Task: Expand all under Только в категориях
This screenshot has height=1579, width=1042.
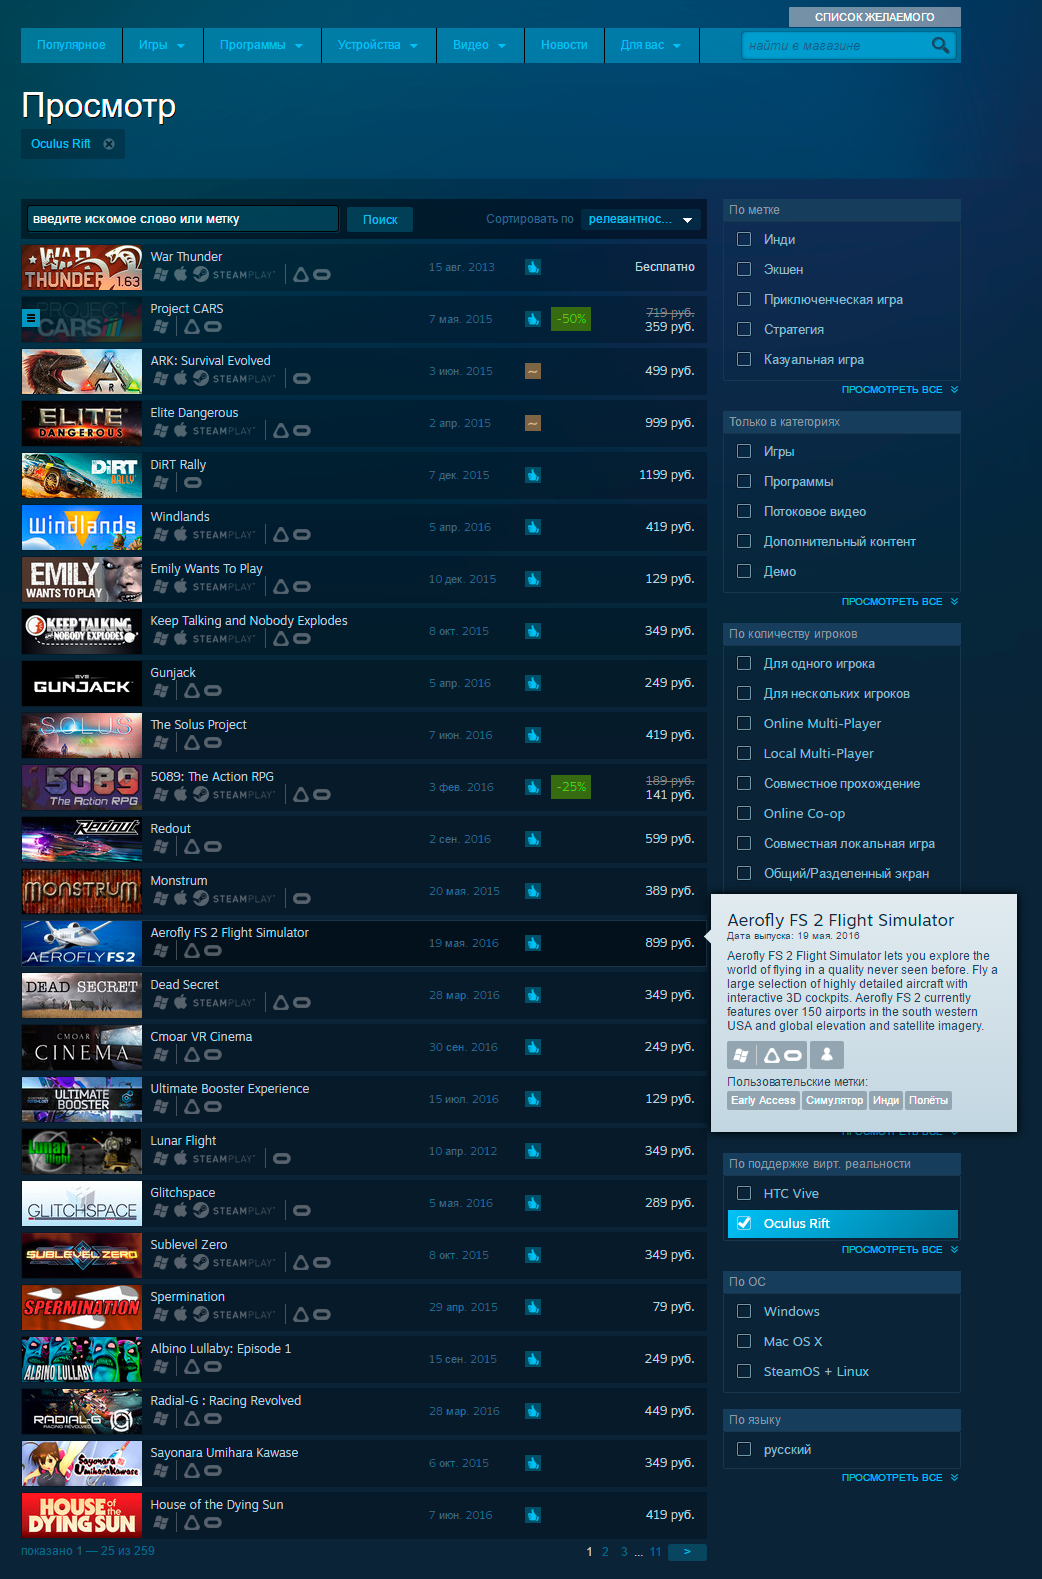Action: [899, 602]
